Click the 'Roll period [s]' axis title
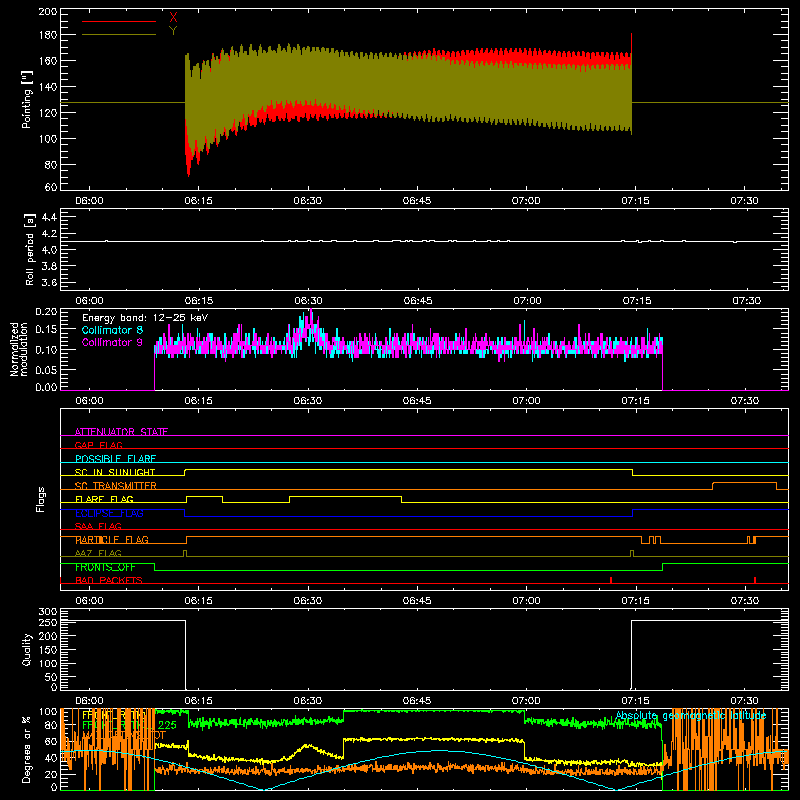 tap(30, 249)
